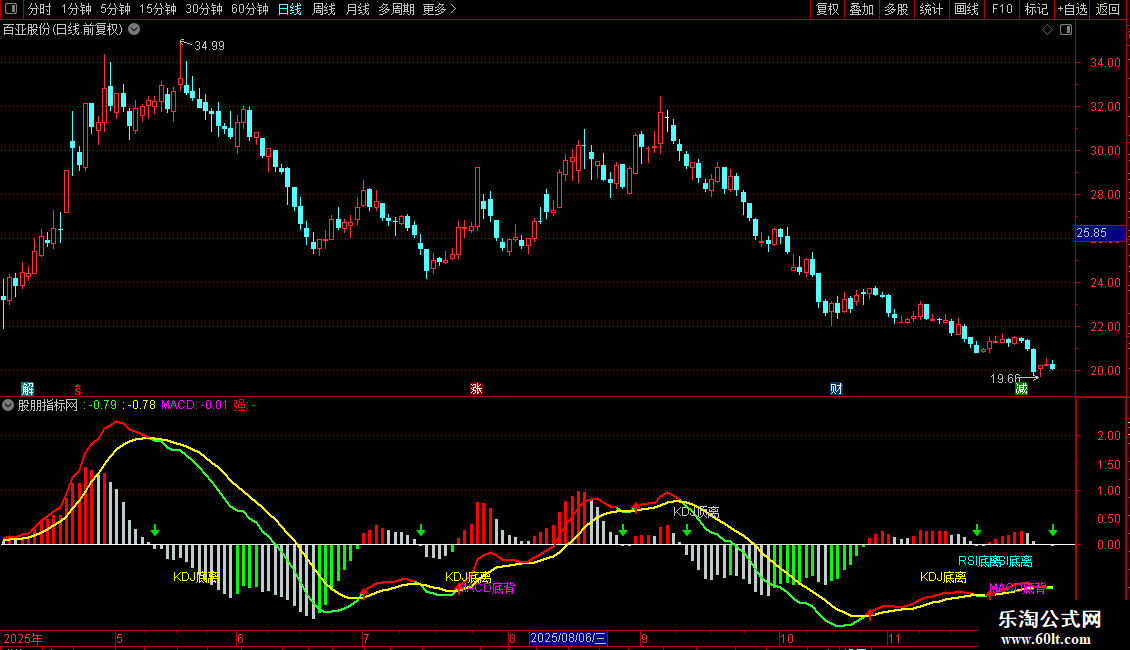Viewport: 1130px width, 650px height.
Task: Click the 标记 mark button
Action: tap(1036, 9)
